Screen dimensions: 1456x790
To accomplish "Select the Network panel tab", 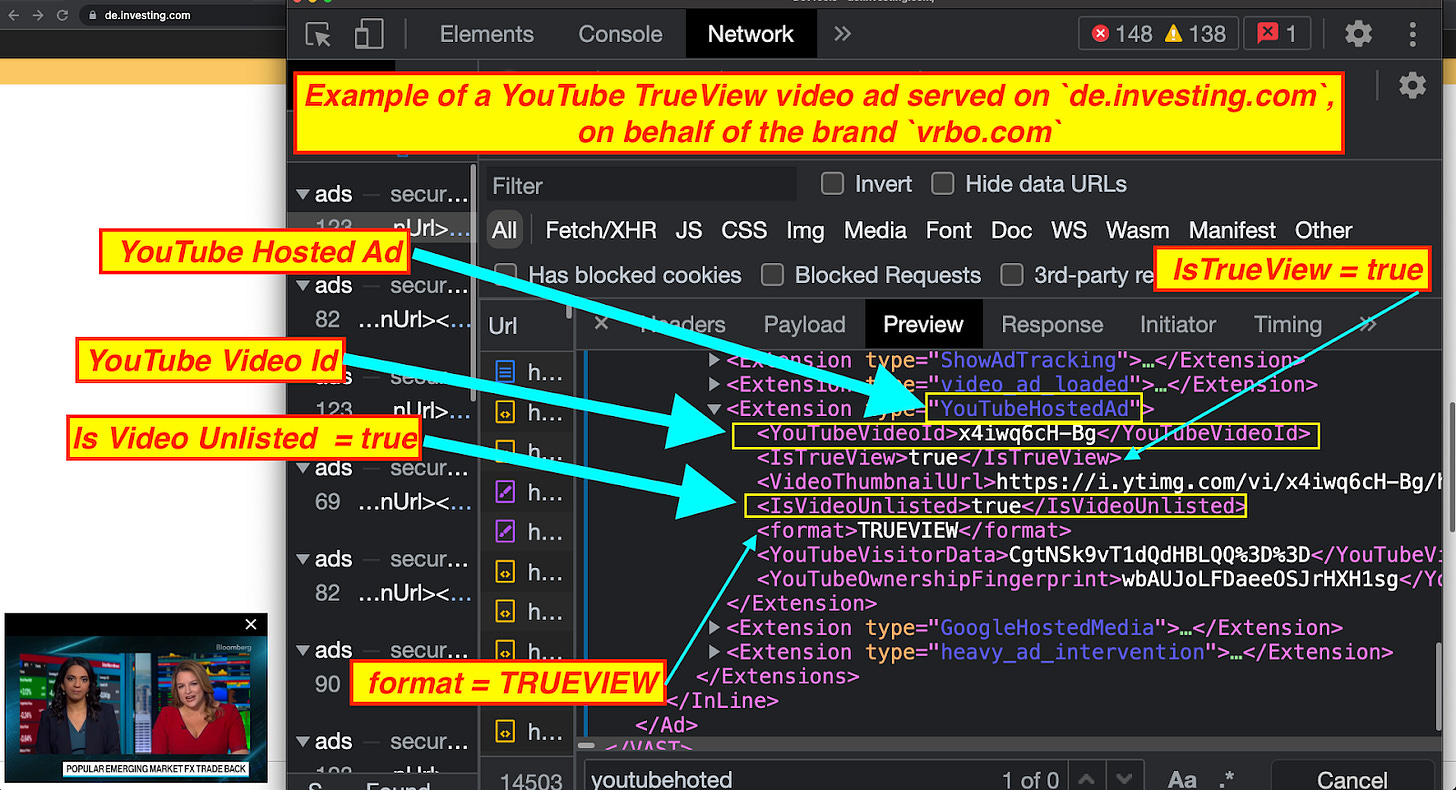I will pos(750,34).
